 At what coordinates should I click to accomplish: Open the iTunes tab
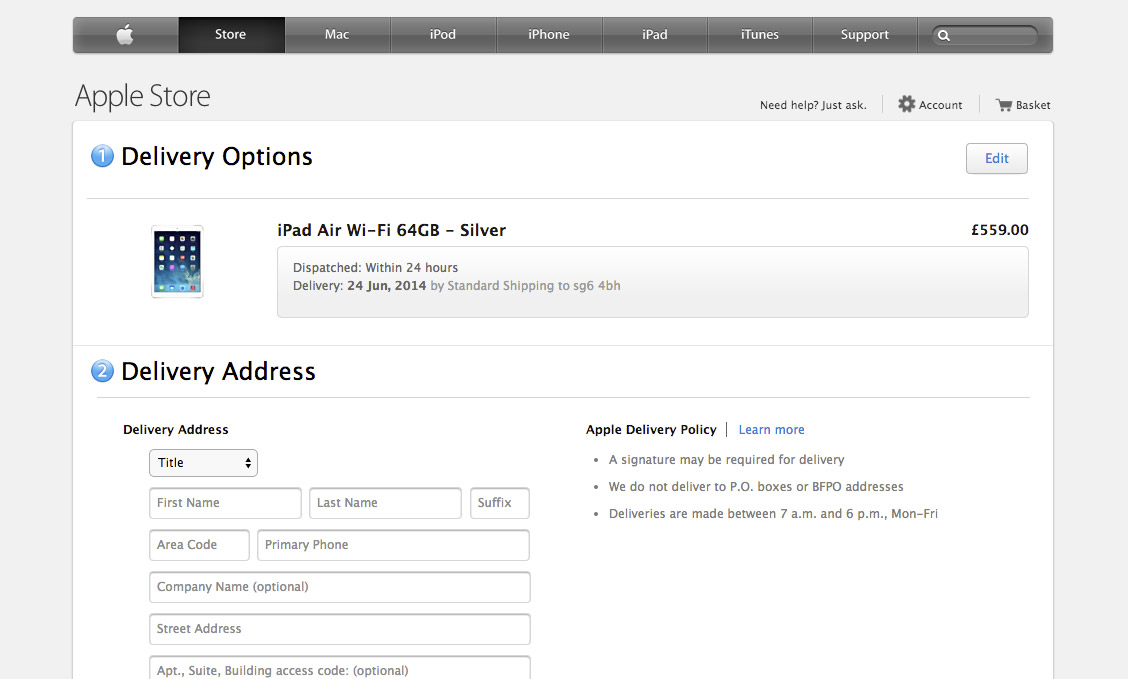760,35
